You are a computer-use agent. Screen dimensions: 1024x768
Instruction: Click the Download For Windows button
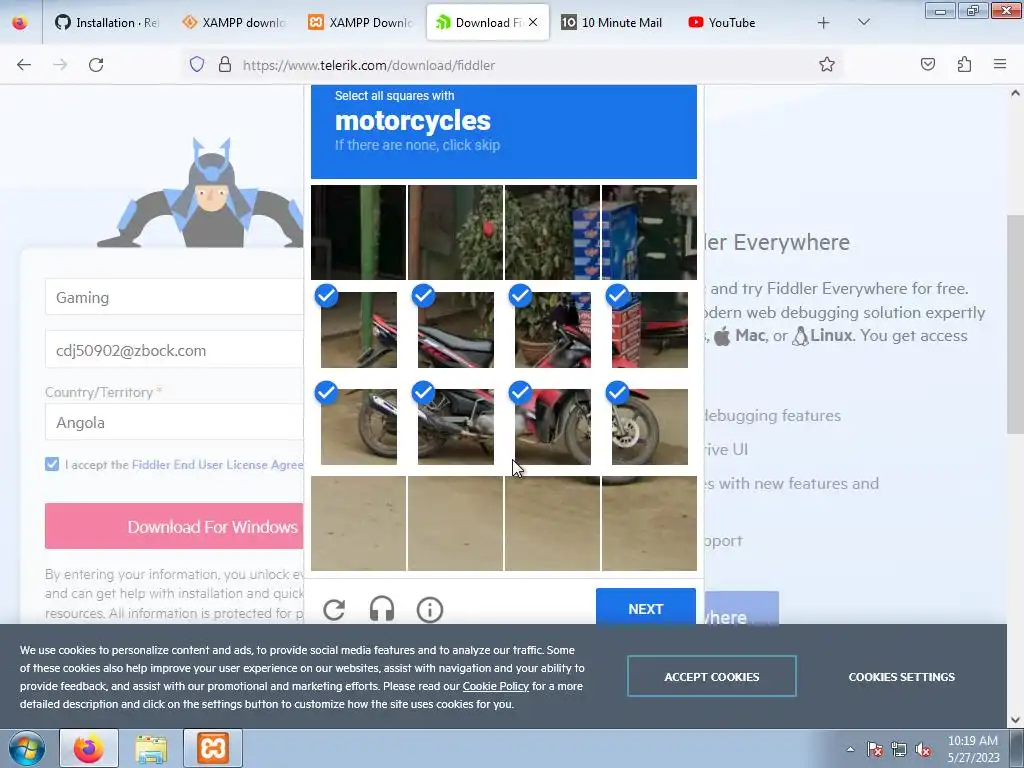[x=174, y=526]
